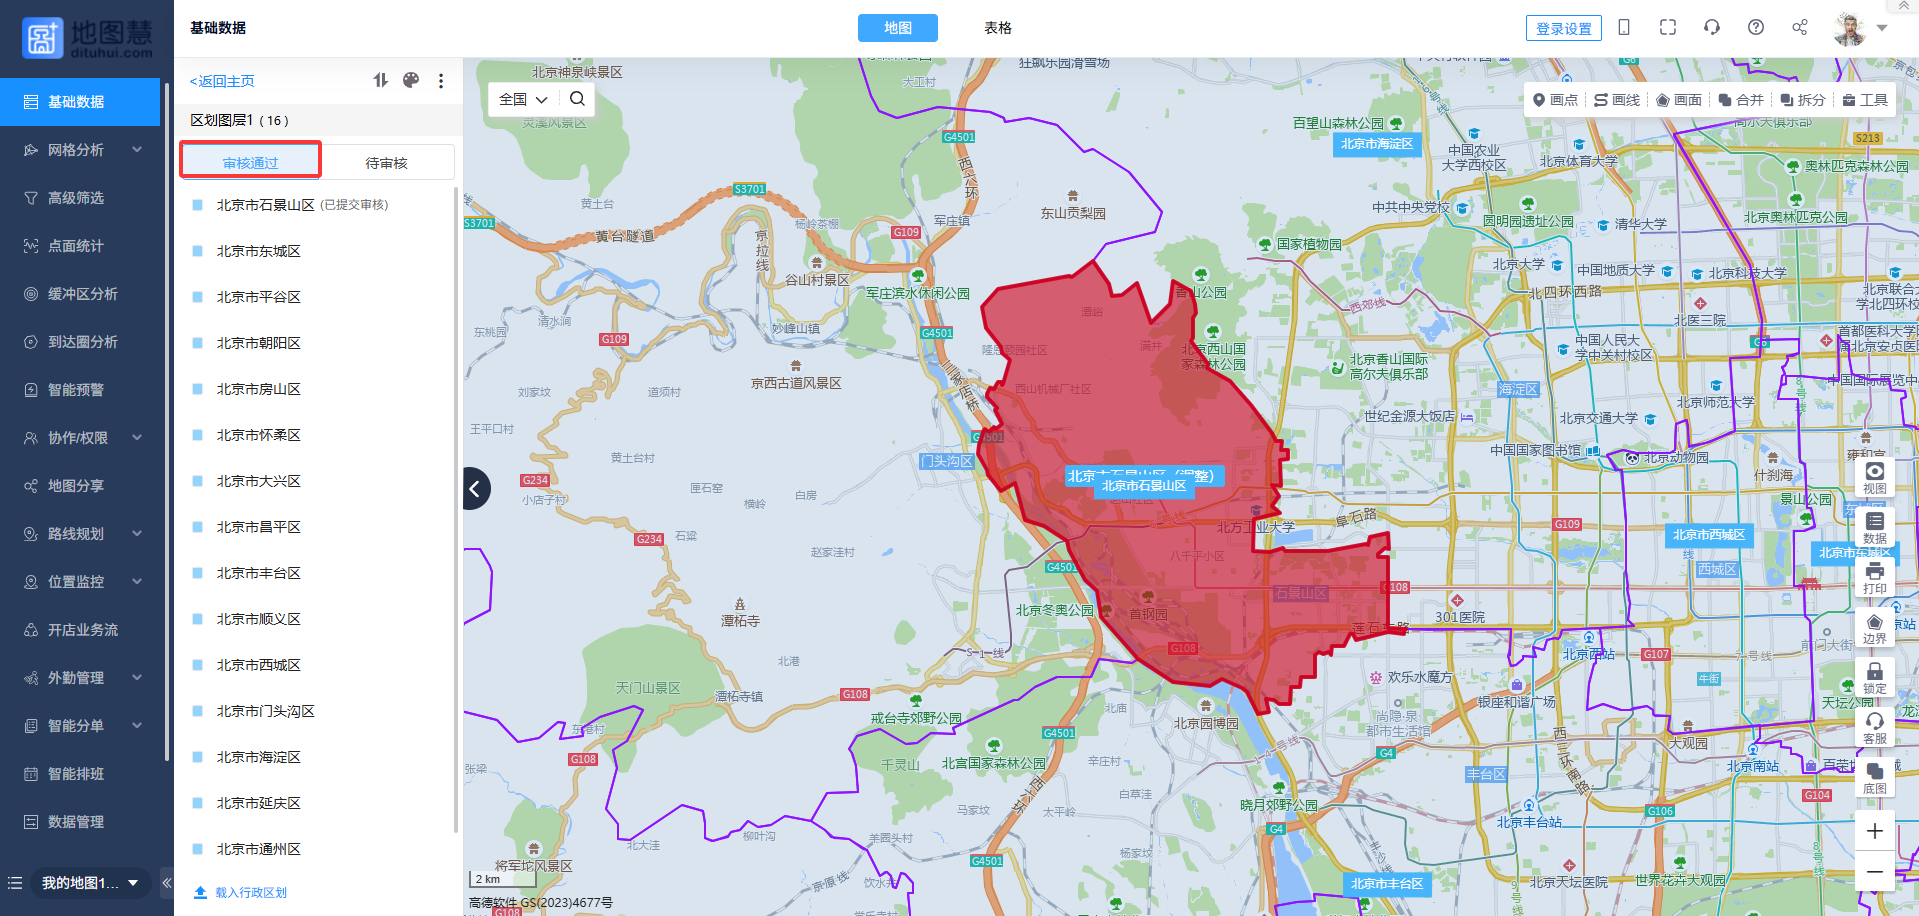Expand the 全国 region dropdown

pos(524,99)
